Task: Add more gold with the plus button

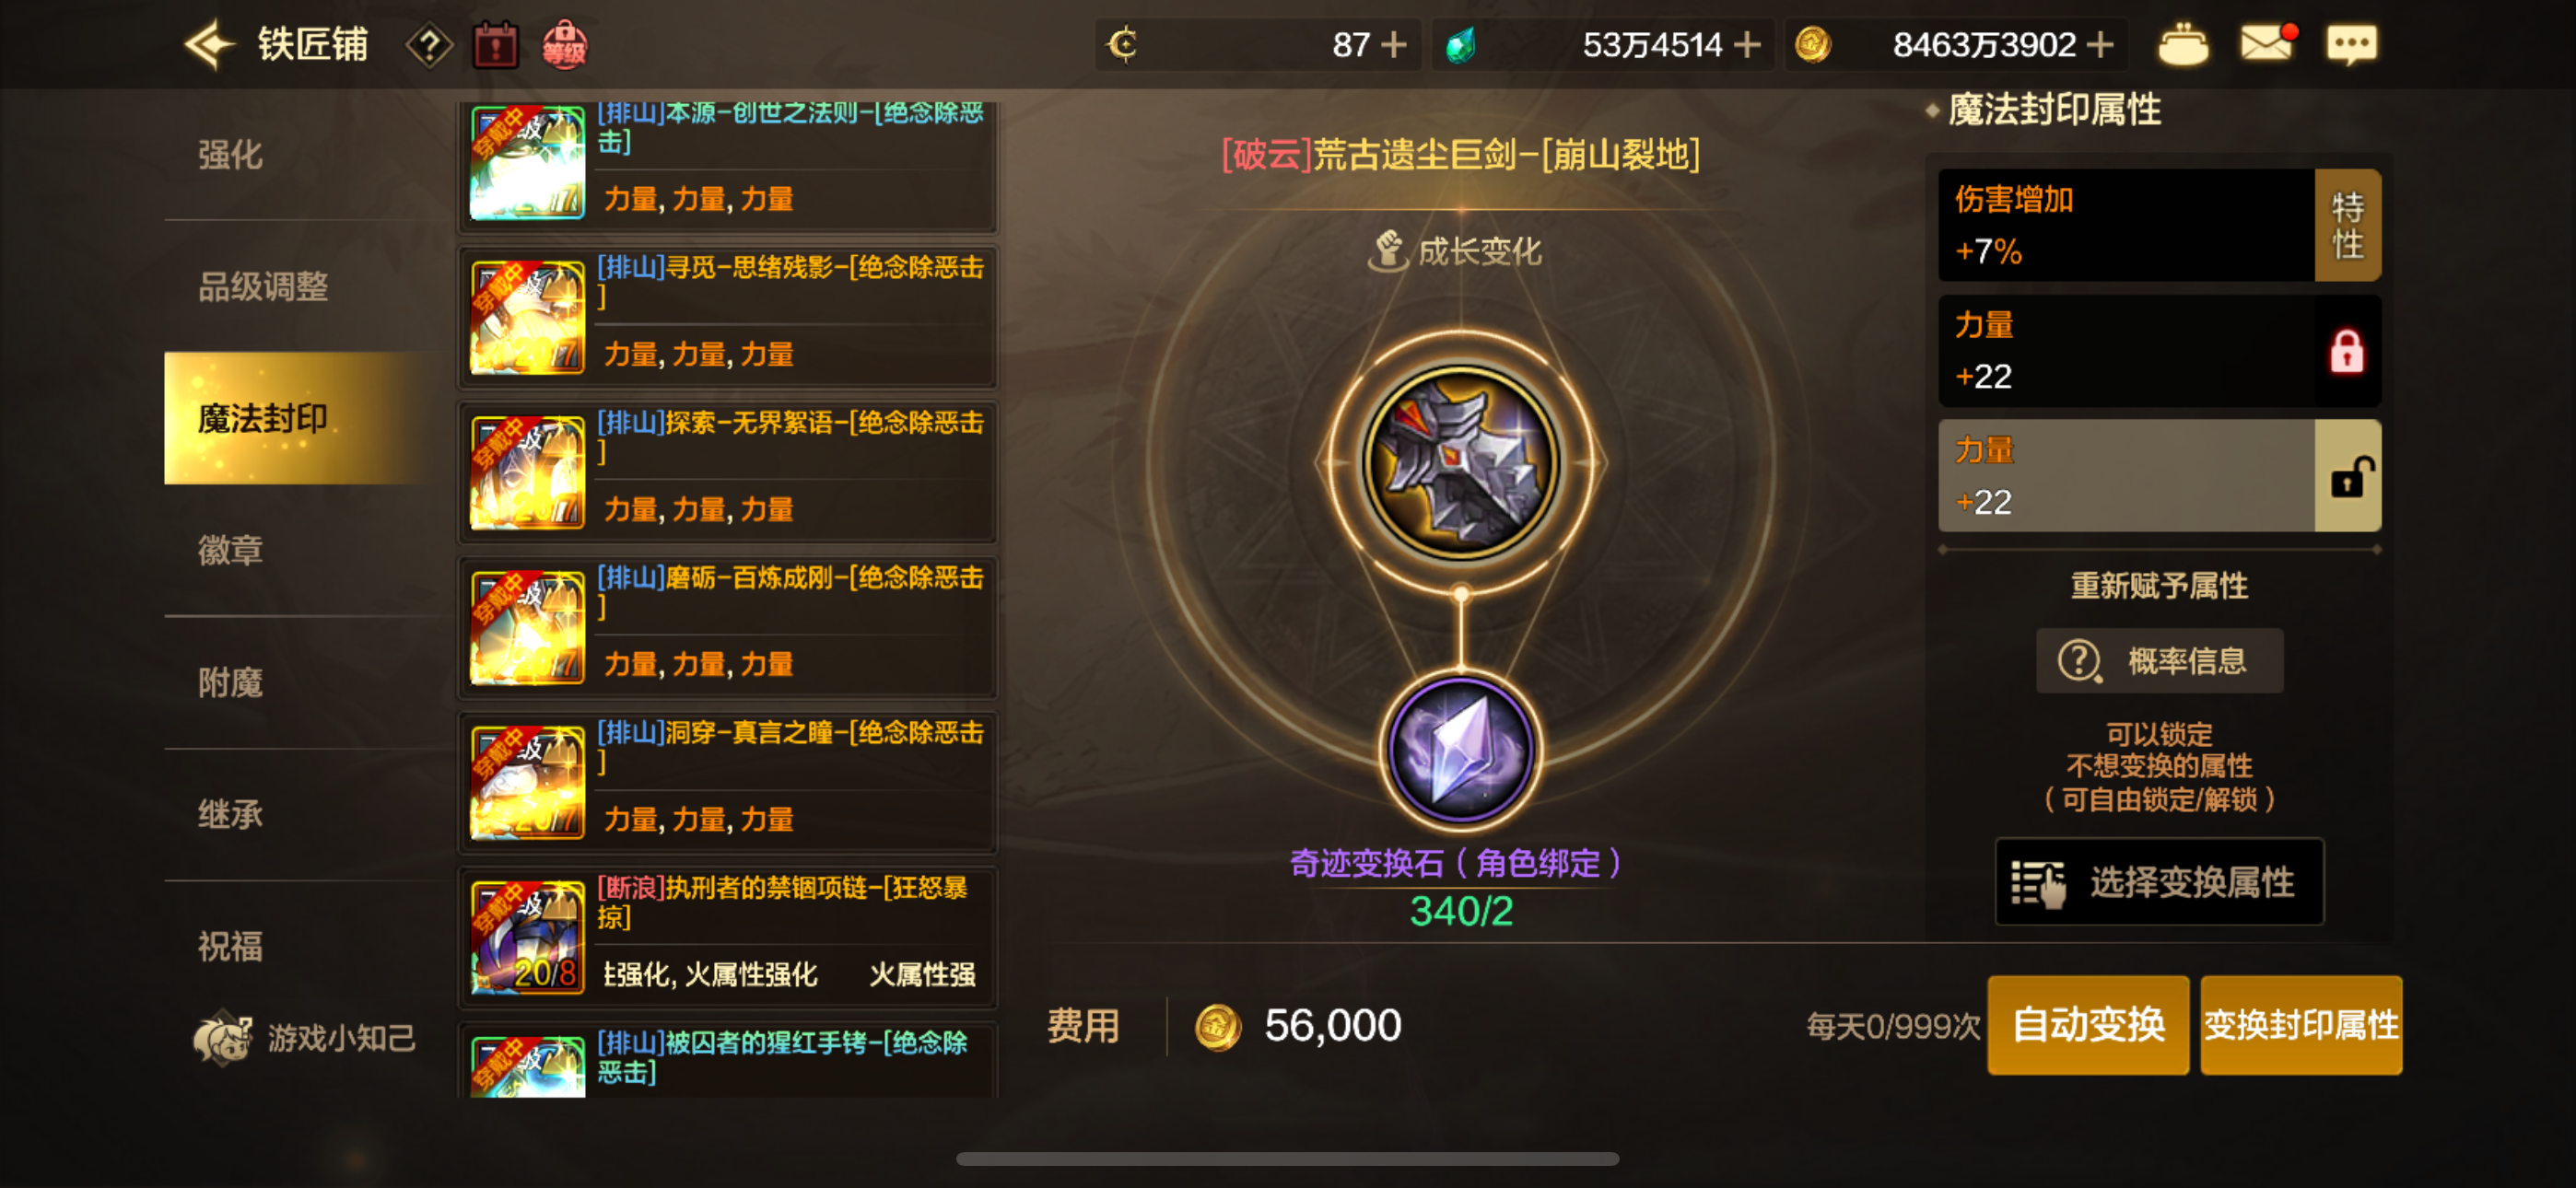Action: pos(2101,45)
